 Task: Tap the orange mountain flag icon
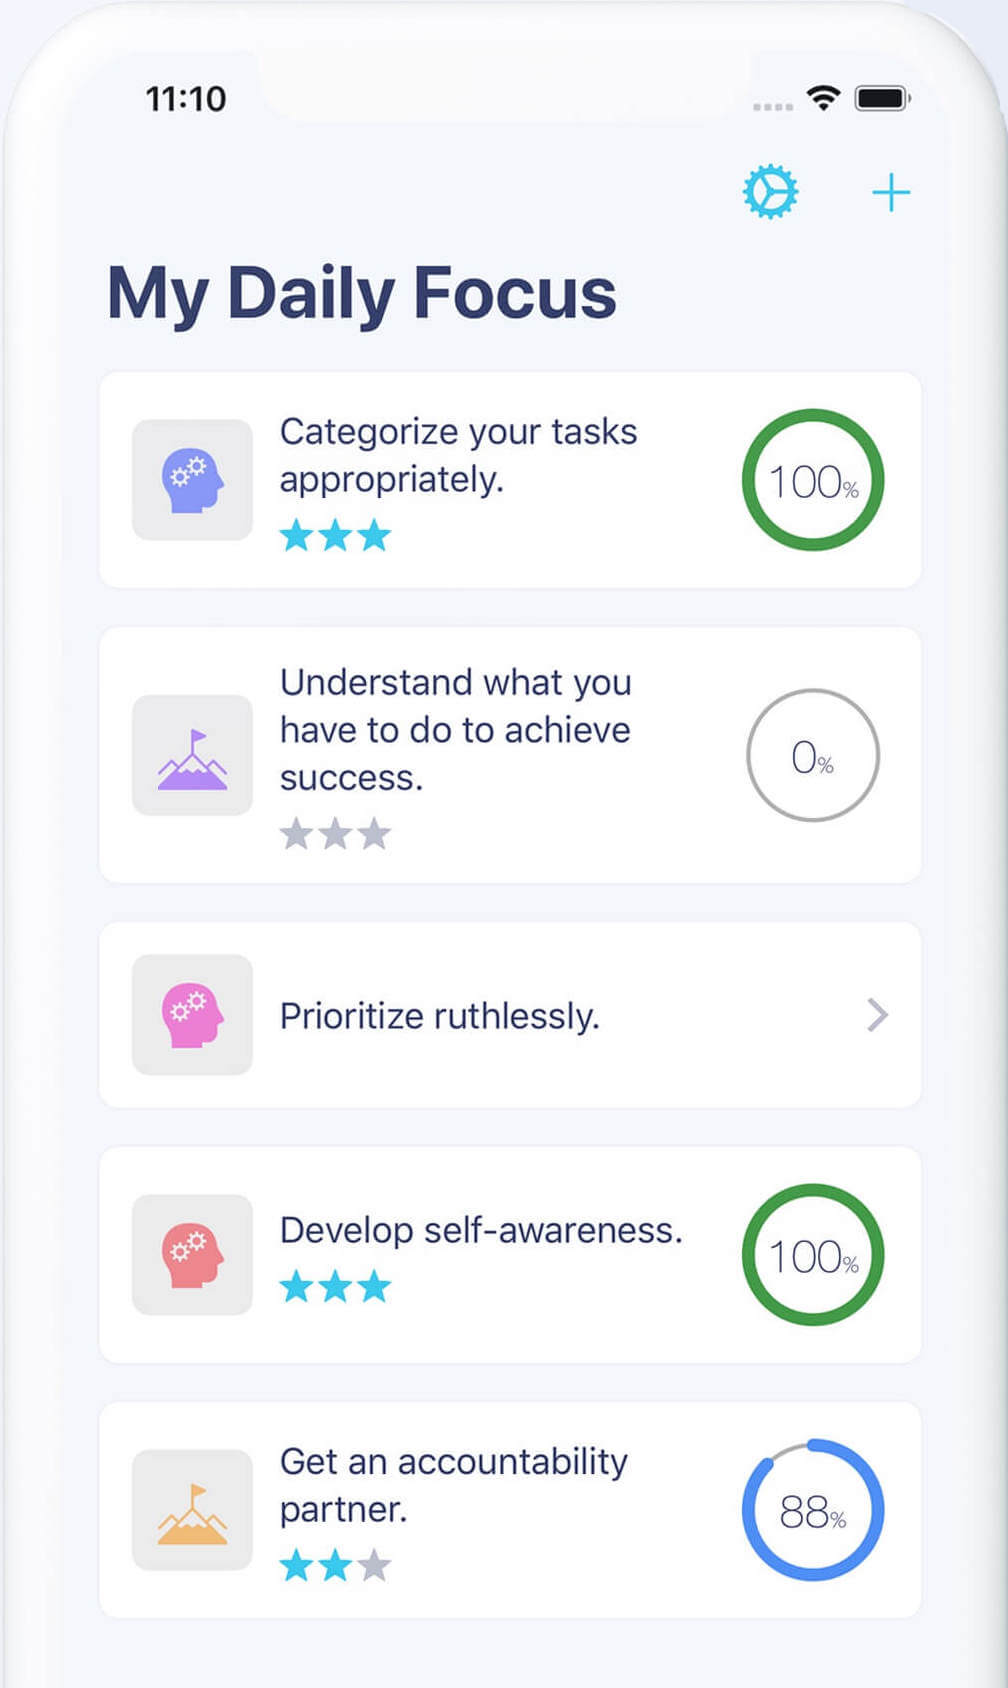pos(192,1510)
